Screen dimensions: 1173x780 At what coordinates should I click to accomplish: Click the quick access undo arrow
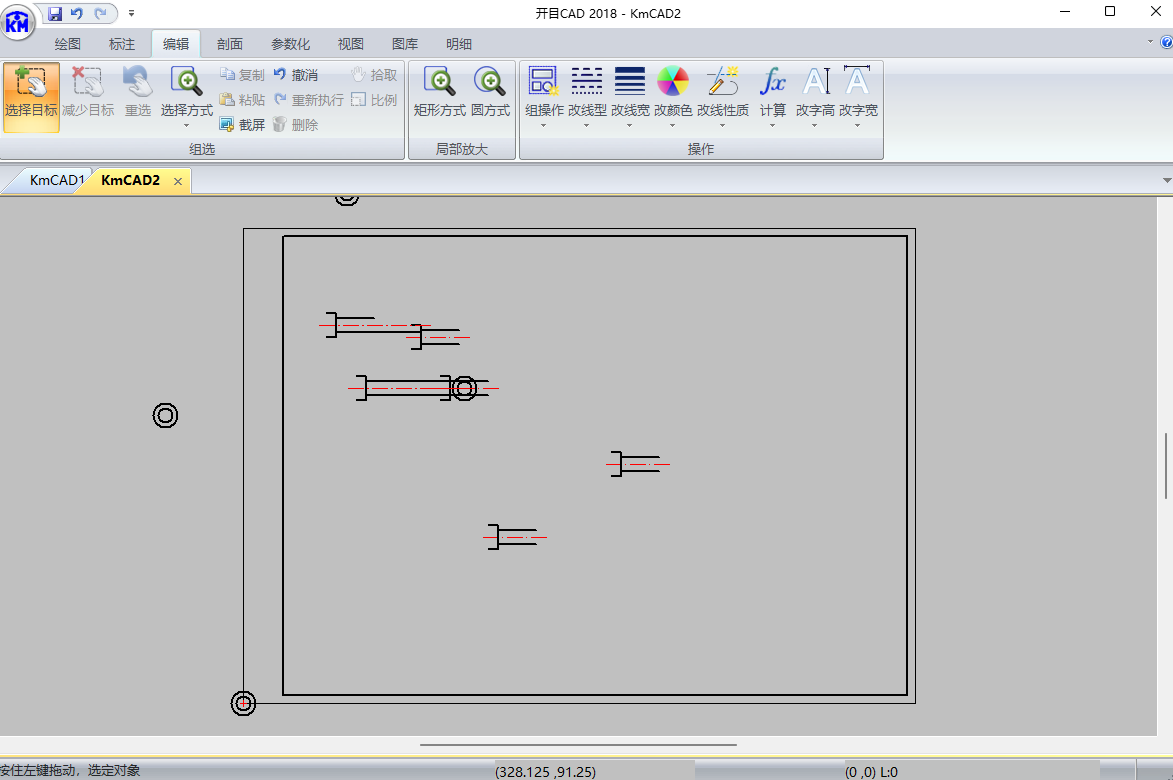coord(76,13)
